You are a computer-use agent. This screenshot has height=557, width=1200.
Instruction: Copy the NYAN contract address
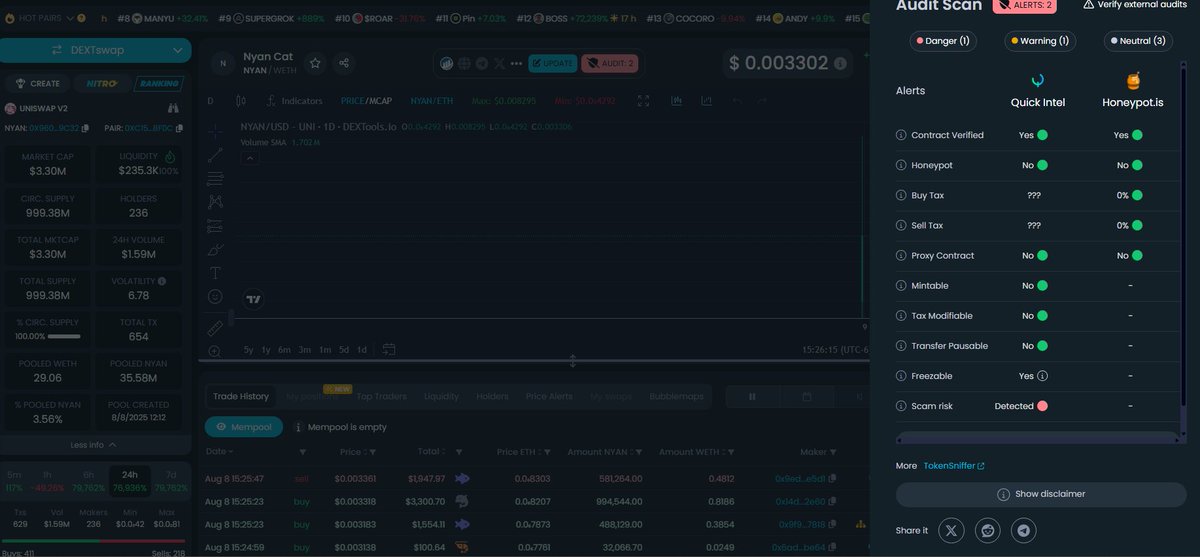tap(85, 128)
